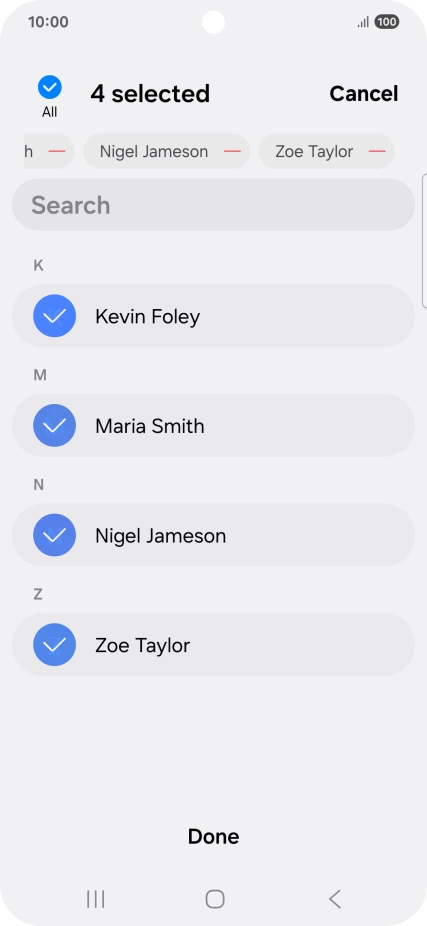Grab the edge panel handle on right
Viewport: 427px width, 926px height.
click(x=424, y=241)
